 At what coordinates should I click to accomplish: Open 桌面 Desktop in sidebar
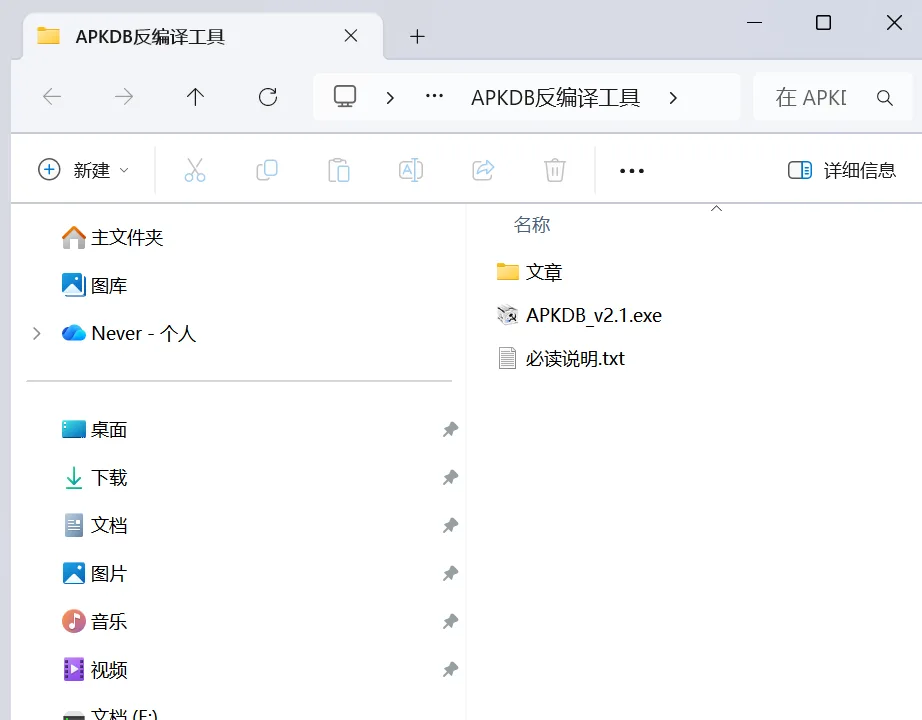pos(95,429)
